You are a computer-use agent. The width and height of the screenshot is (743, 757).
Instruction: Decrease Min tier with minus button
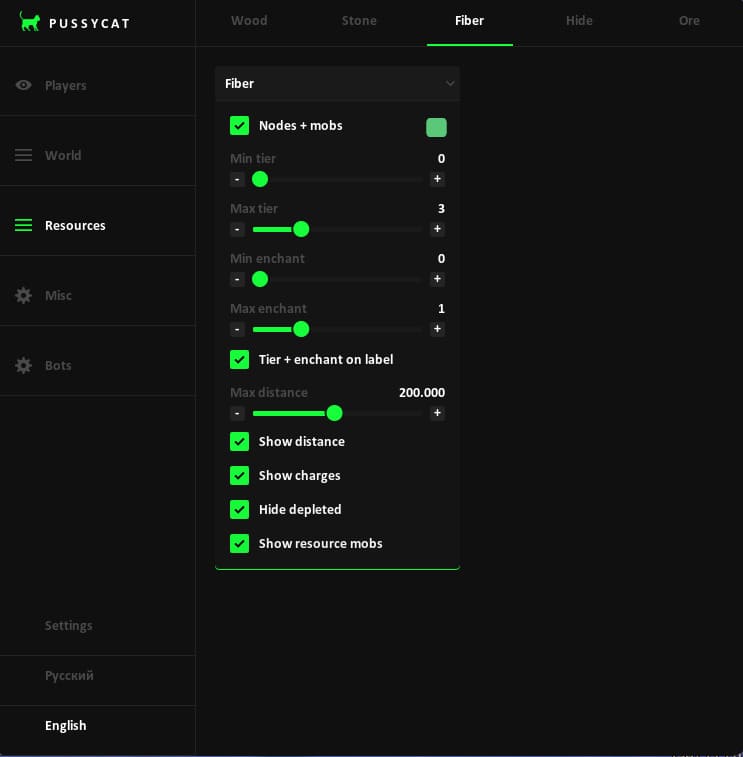[237, 179]
